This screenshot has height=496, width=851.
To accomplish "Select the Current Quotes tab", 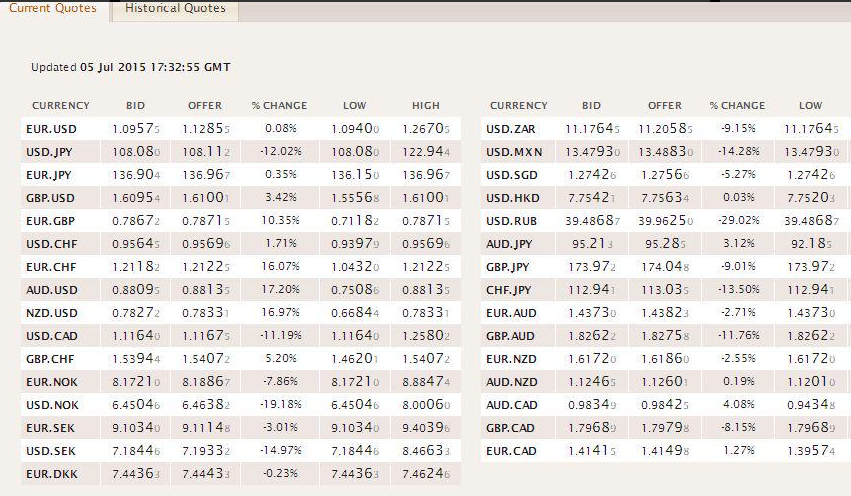I will pyautogui.click(x=53, y=9).
